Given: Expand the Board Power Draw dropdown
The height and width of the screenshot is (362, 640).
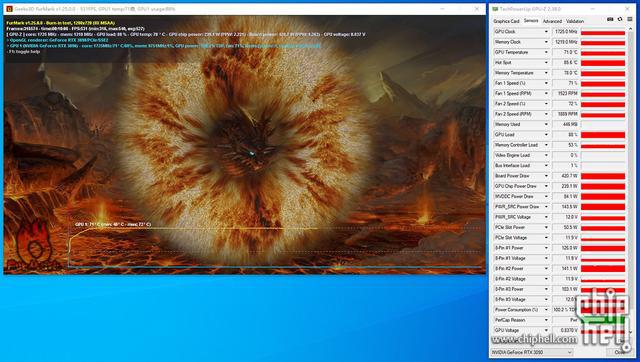Looking at the screenshot, I should pyautogui.click(x=546, y=176).
